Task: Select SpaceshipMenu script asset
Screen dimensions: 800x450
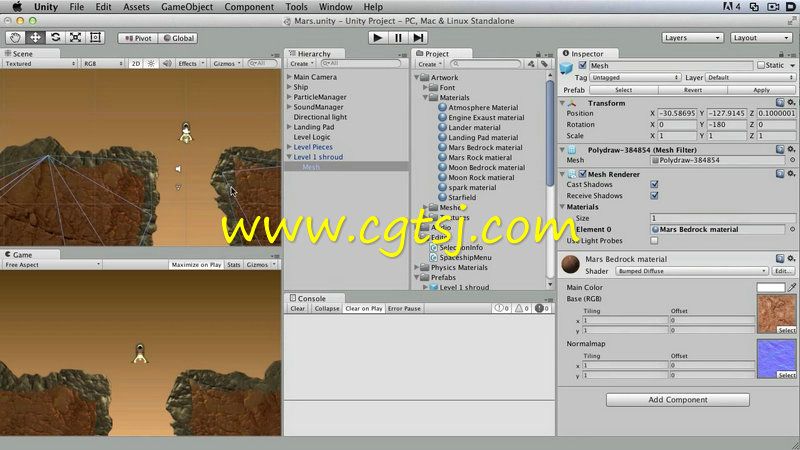Action: point(460,258)
